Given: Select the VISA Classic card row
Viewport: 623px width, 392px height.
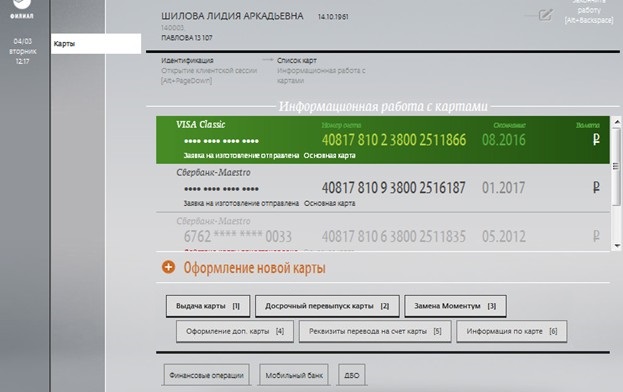Looking at the screenshot, I should coord(383,140).
